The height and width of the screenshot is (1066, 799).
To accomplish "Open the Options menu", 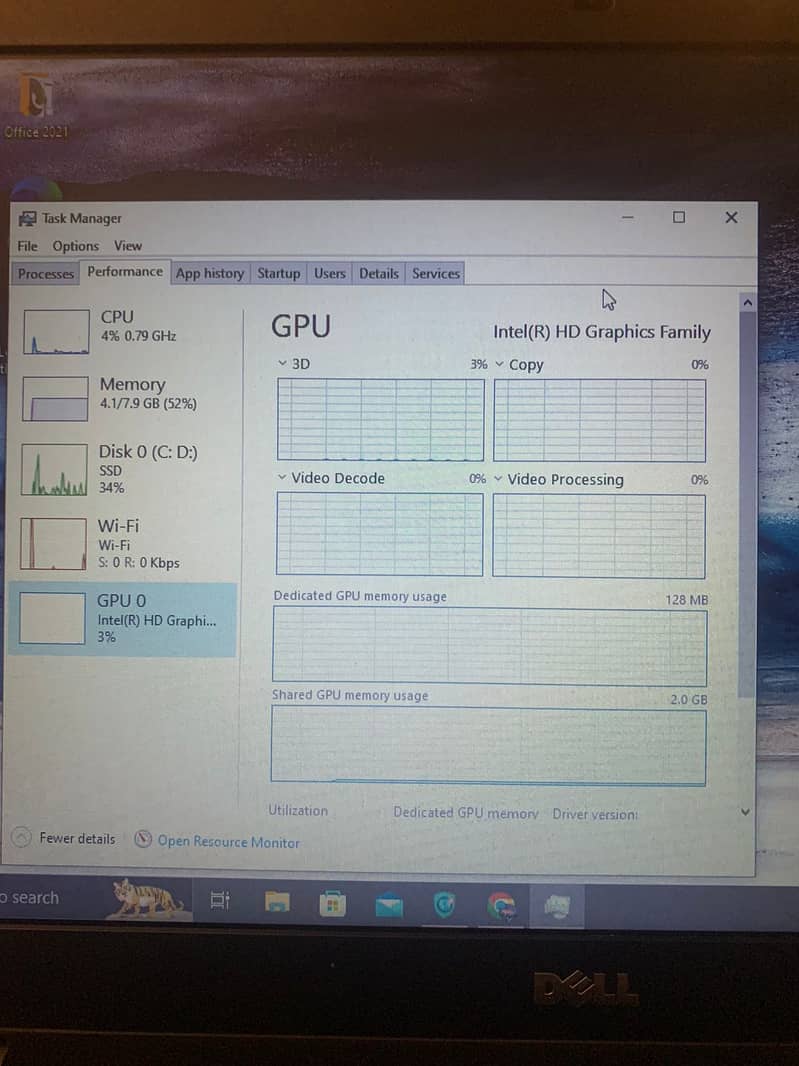I will click(75, 246).
